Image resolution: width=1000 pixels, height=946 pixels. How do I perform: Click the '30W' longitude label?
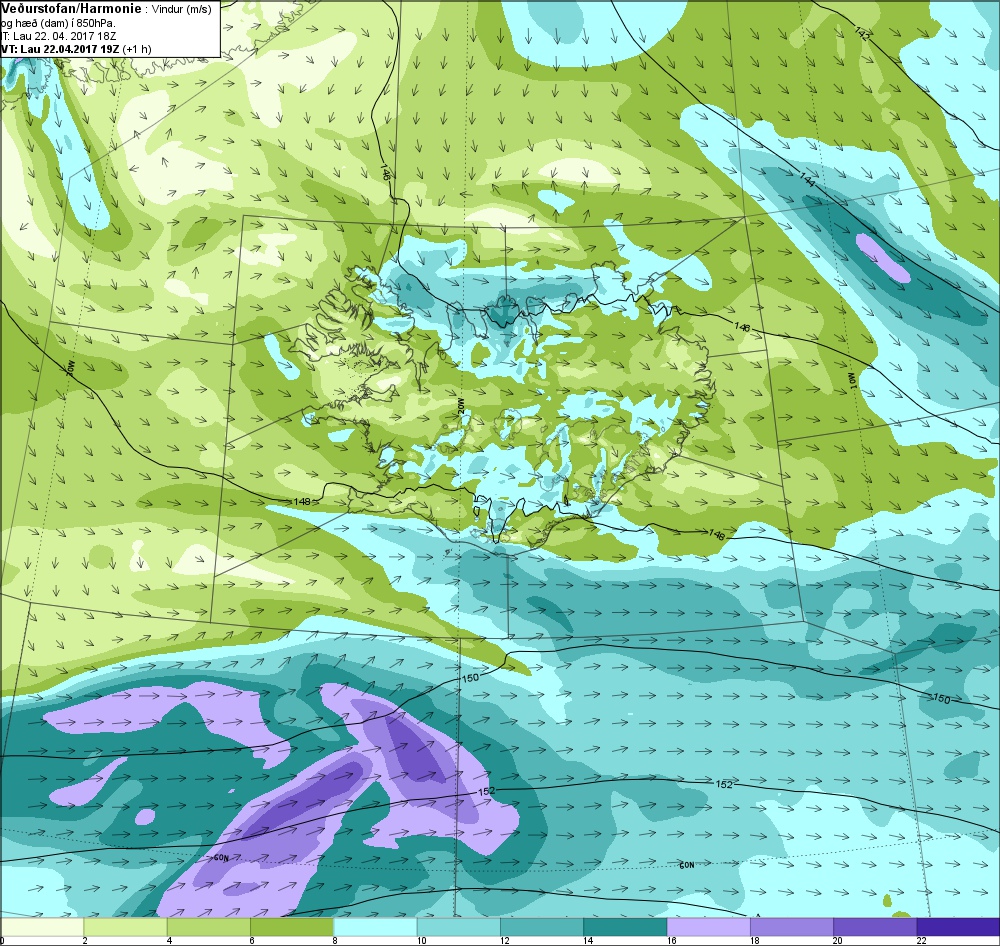(x=71, y=368)
